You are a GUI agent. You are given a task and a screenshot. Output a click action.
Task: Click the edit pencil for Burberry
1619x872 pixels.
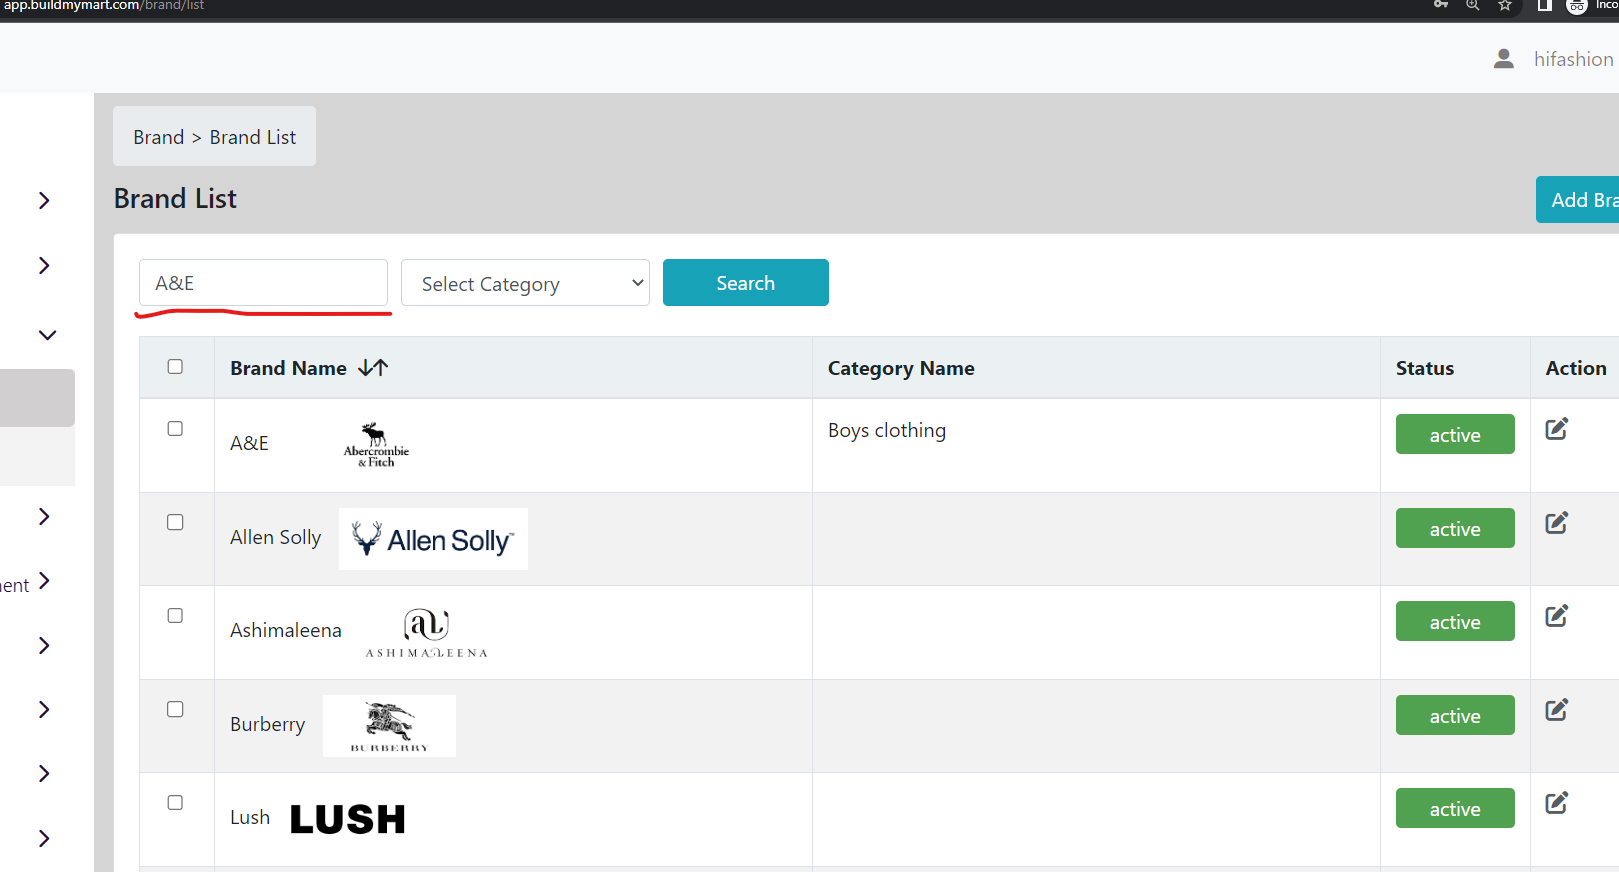(1557, 710)
